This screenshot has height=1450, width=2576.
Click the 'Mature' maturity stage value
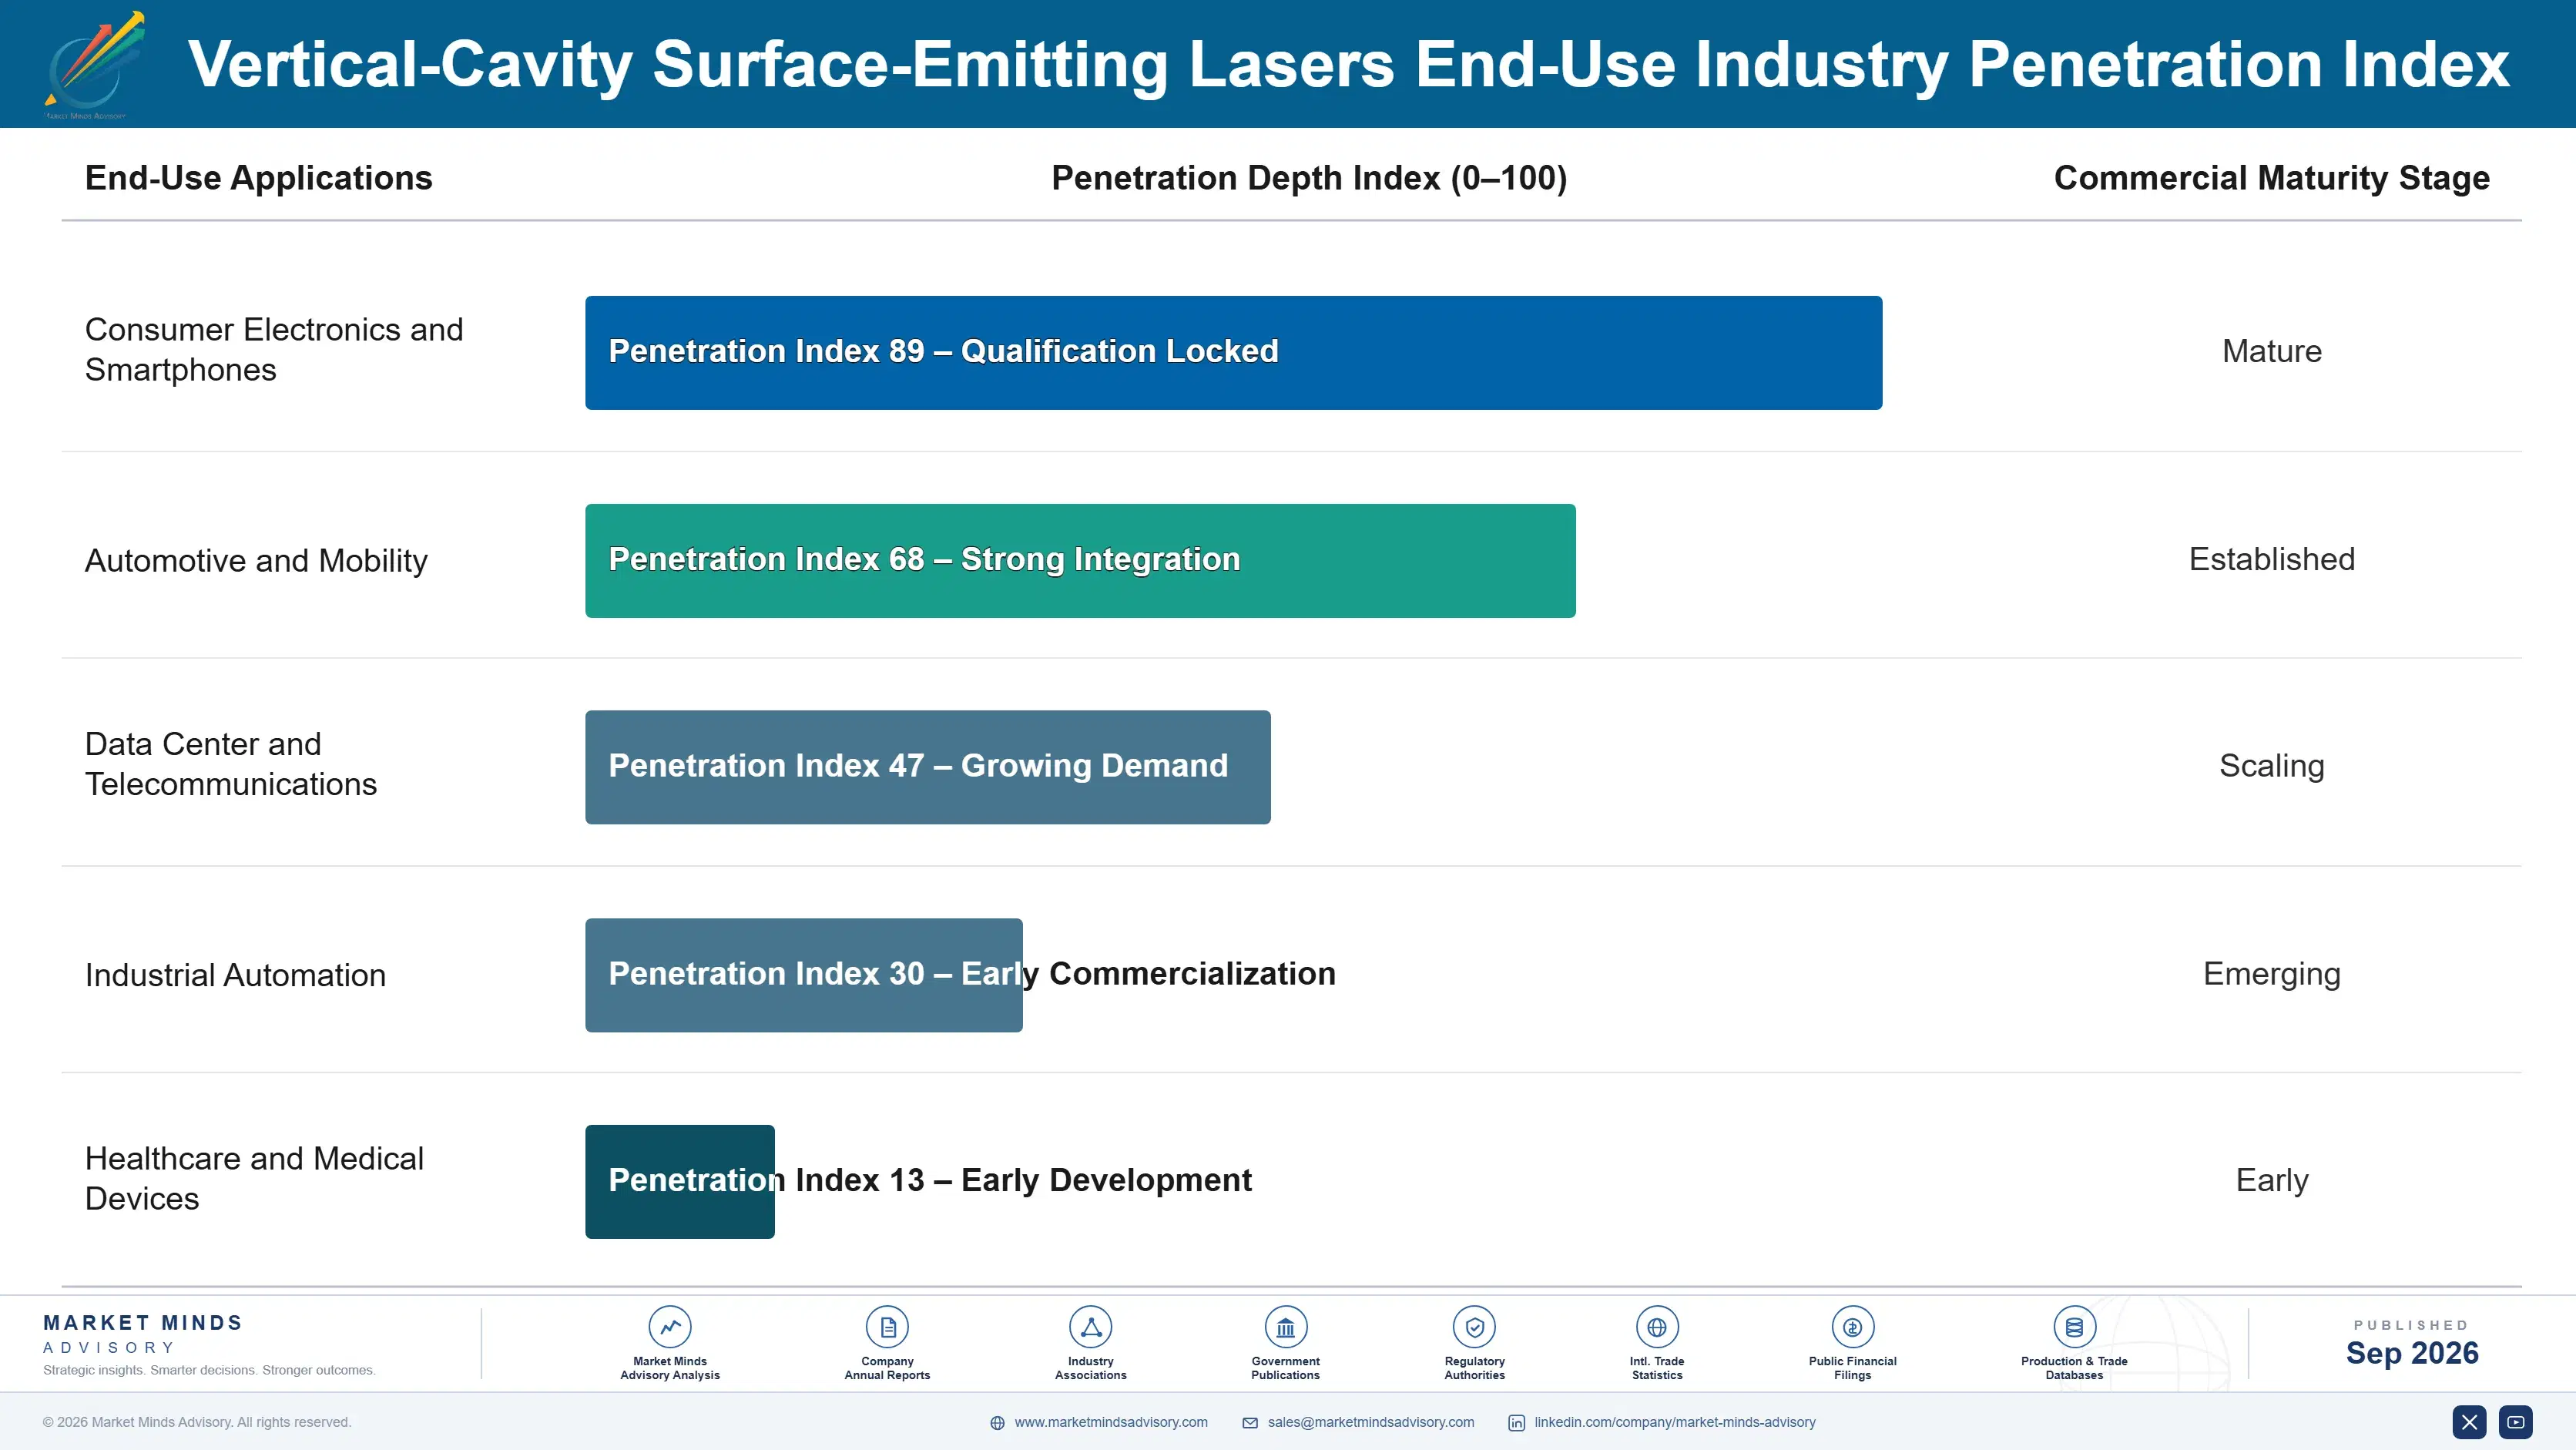[2271, 351]
